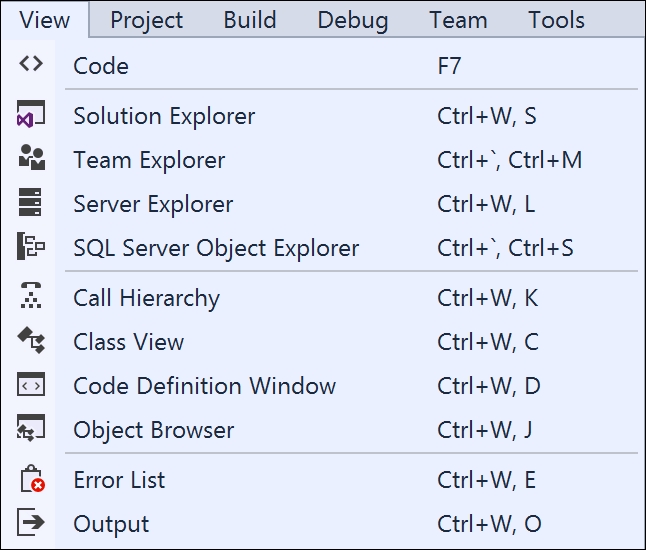Click the Code angle-brackets icon
Screen dimensions: 646x550
coord(31,64)
